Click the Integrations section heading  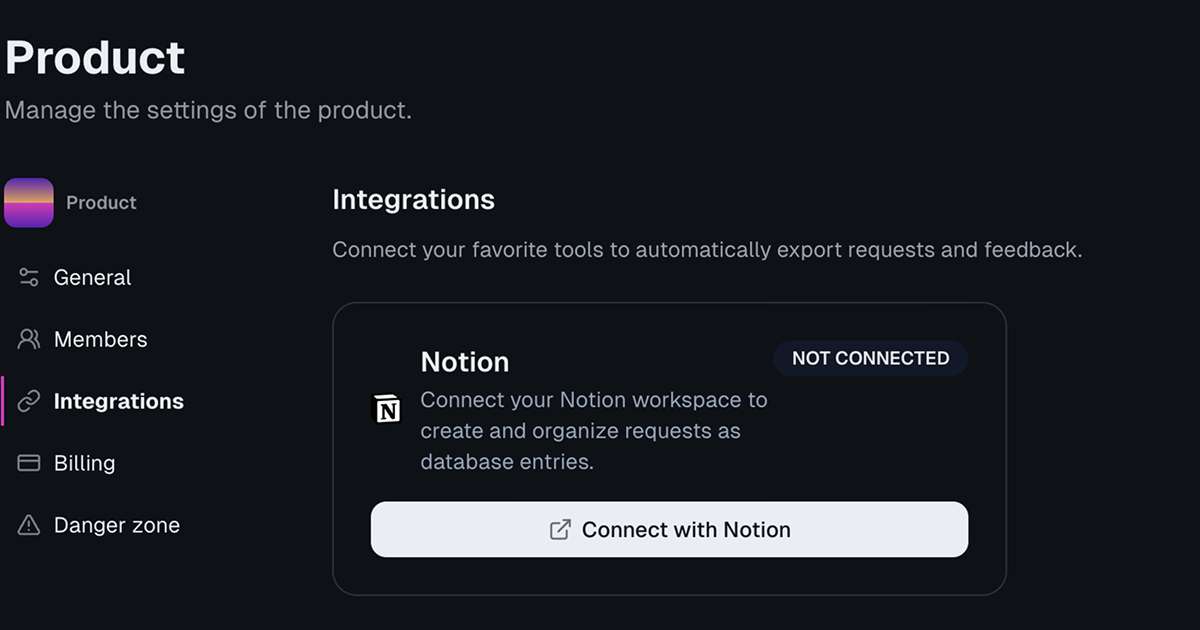413,200
